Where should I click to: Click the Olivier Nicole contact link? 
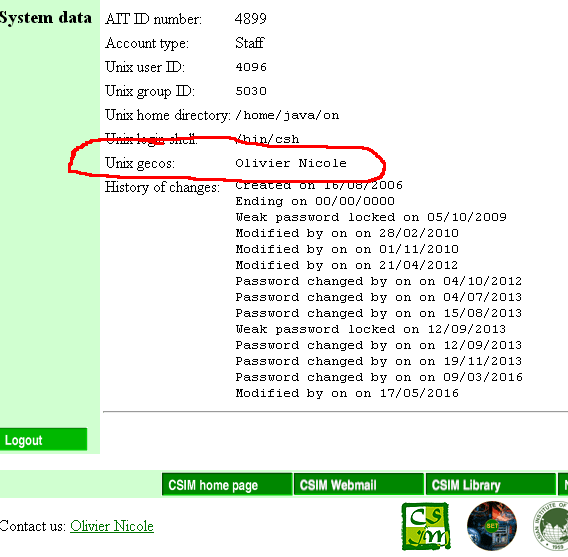(112, 526)
